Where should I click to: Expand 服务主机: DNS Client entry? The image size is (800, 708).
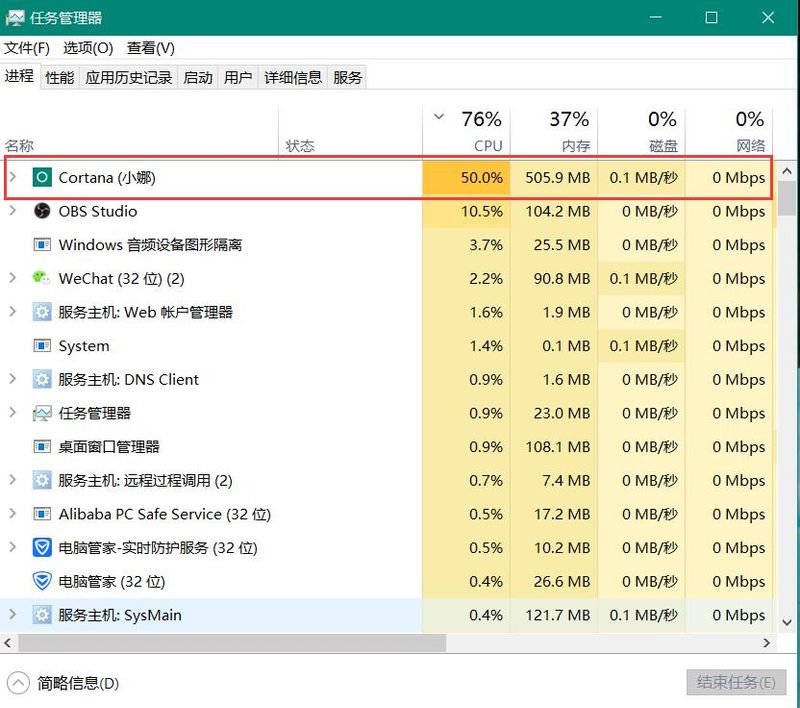point(13,379)
